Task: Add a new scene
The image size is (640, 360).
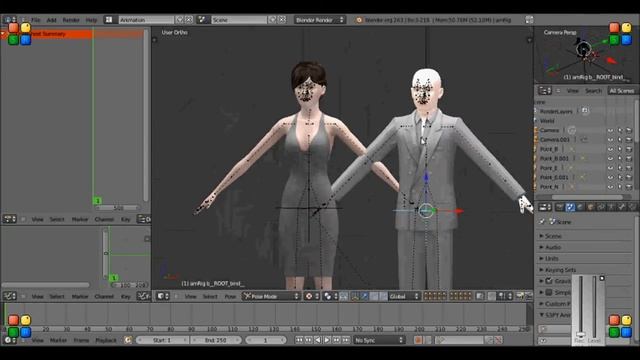Action: tap(273, 20)
